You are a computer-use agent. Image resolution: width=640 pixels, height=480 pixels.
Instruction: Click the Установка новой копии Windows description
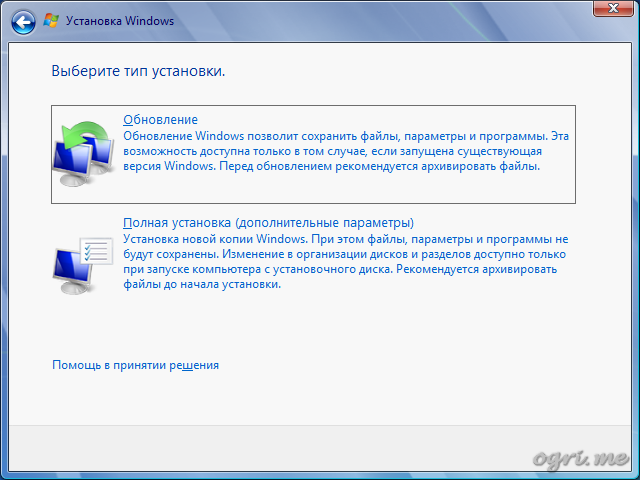(346, 262)
